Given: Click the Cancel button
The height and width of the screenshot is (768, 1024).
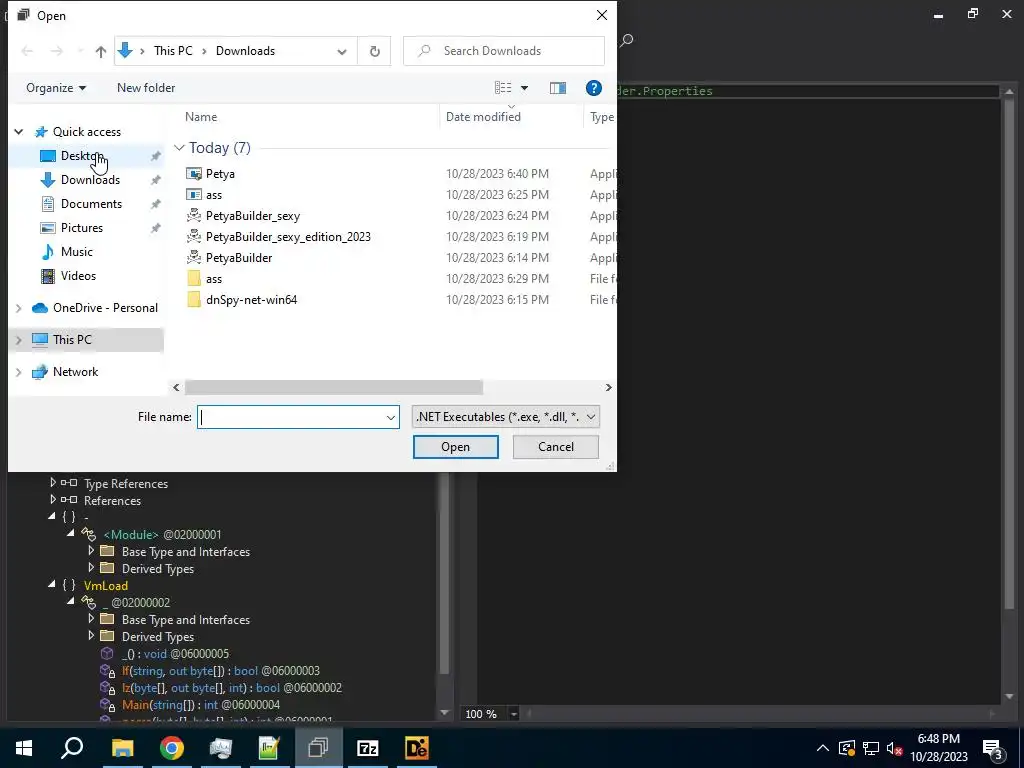Looking at the screenshot, I should pyautogui.click(x=556, y=447).
